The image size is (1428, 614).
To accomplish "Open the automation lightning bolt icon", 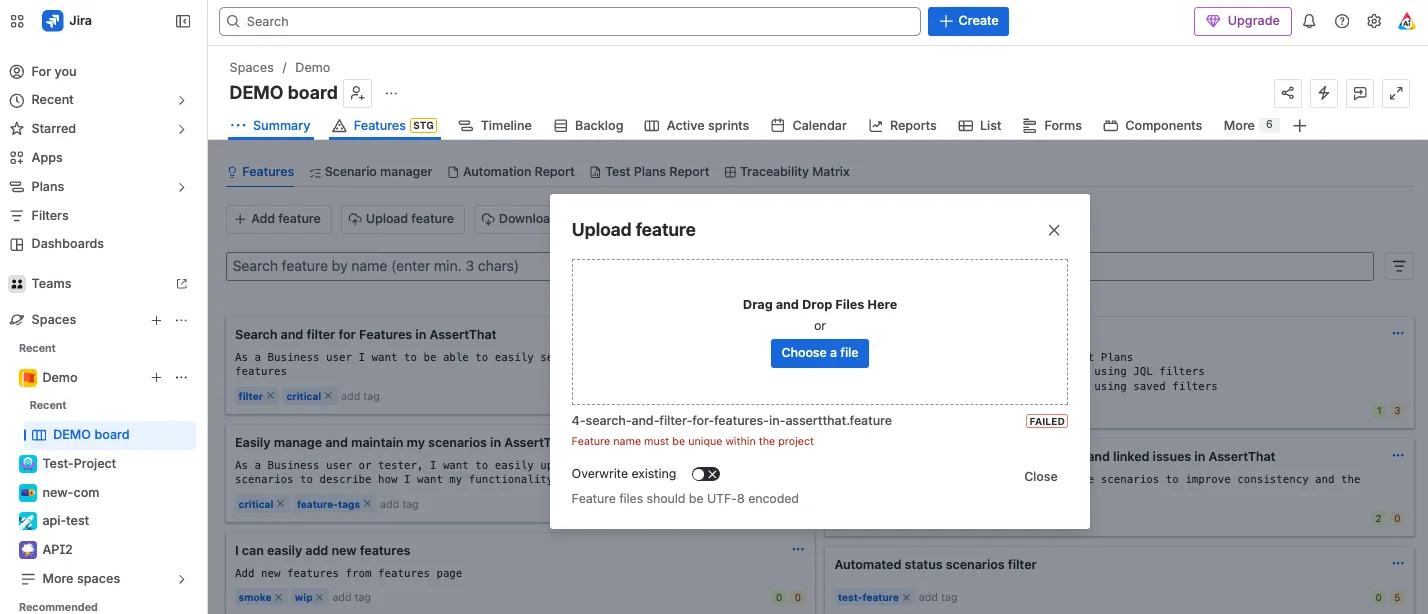I will [1324, 93].
